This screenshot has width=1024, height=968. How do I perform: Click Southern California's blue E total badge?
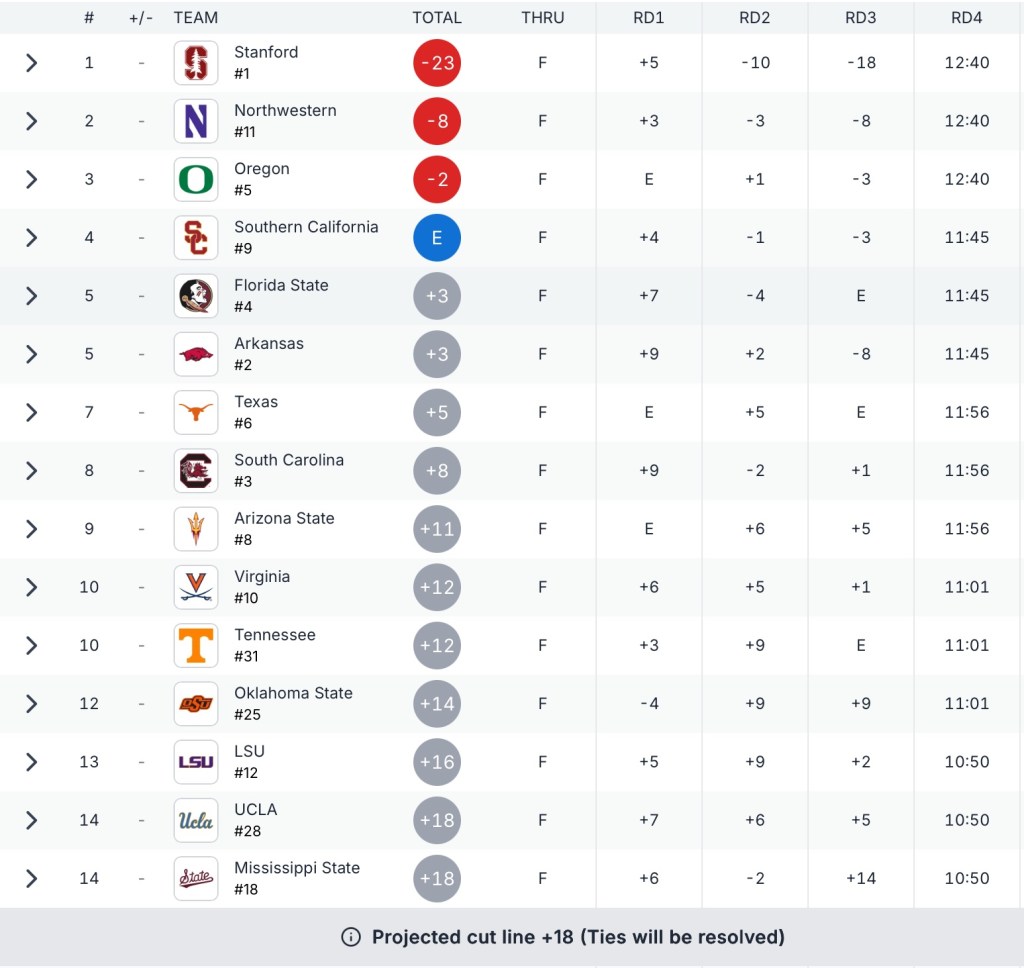pyautogui.click(x=437, y=237)
